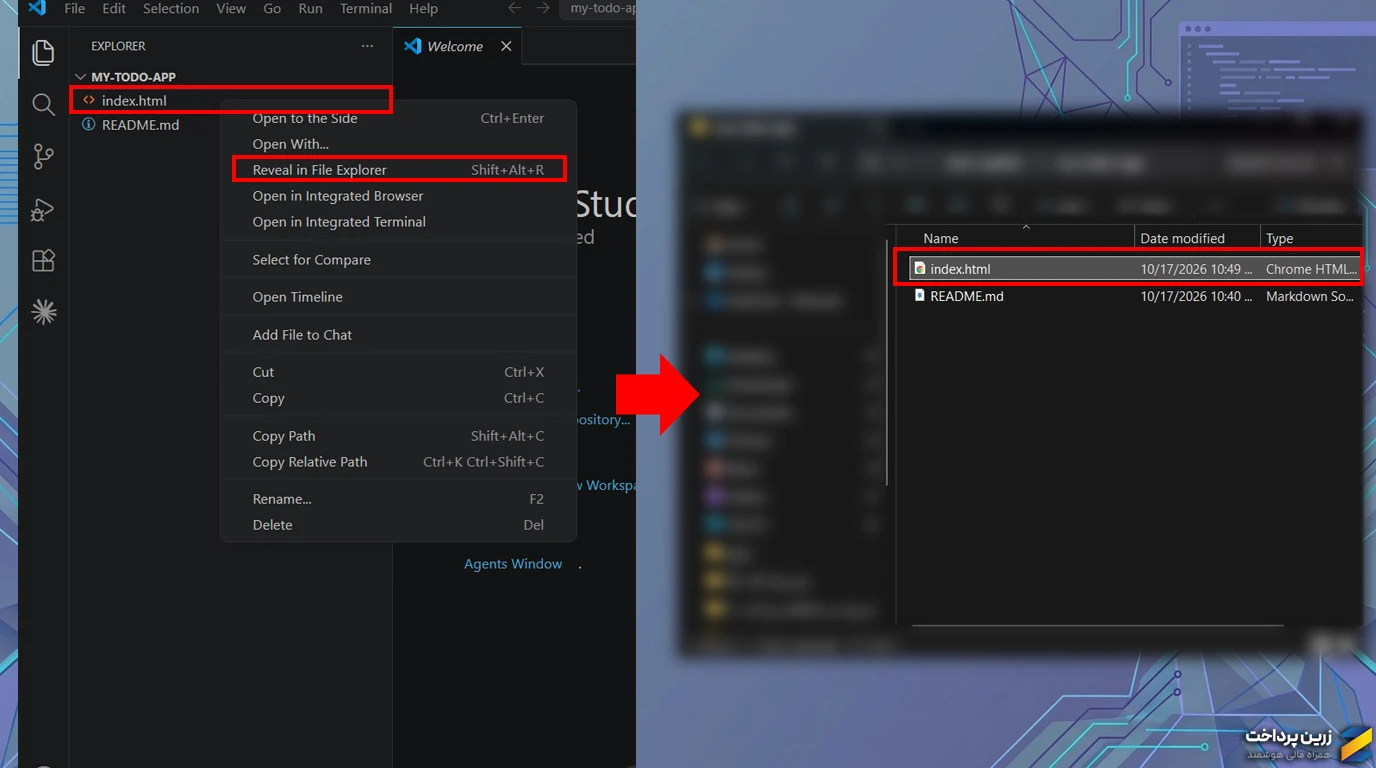
Task: Open the Run and Debug view icon
Action: point(43,209)
